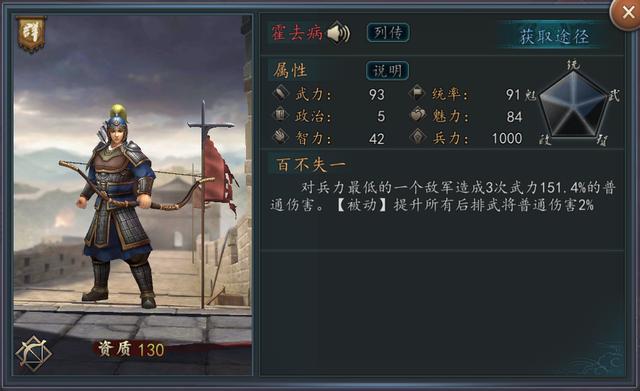Open 获取途径 acquisition routes
640x391 pixels.
tap(554, 36)
